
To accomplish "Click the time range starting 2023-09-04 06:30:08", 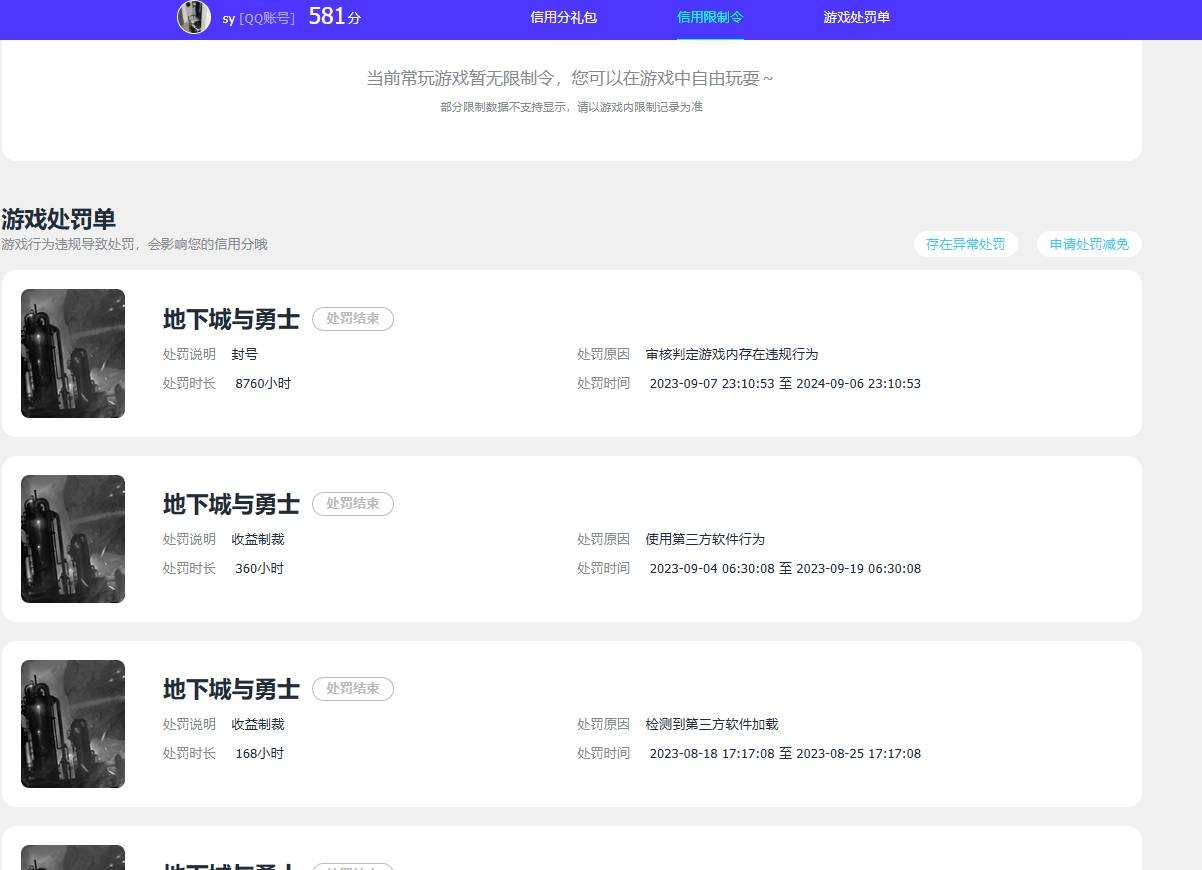I will click(785, 568).
